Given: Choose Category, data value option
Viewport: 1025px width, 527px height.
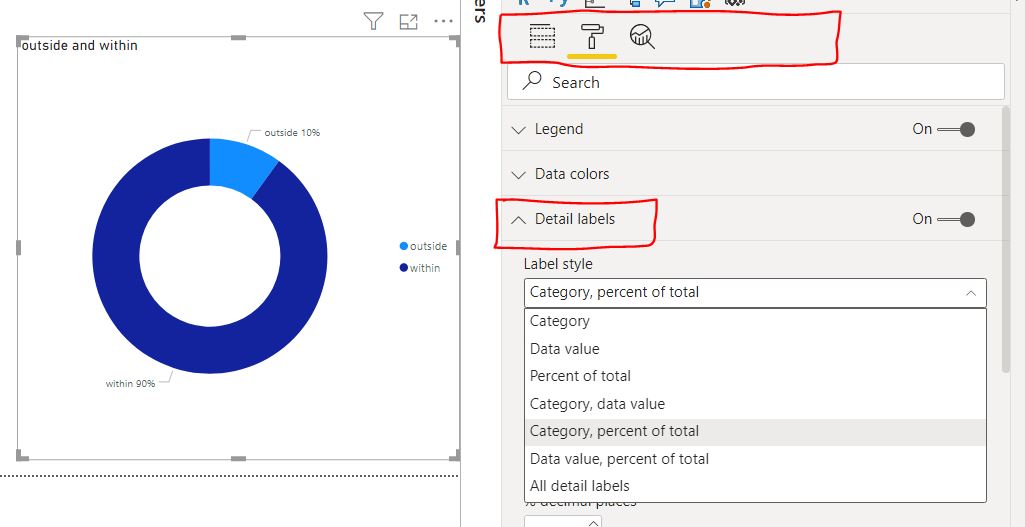Looking at the screenshot, I should (x=755, y=404).
